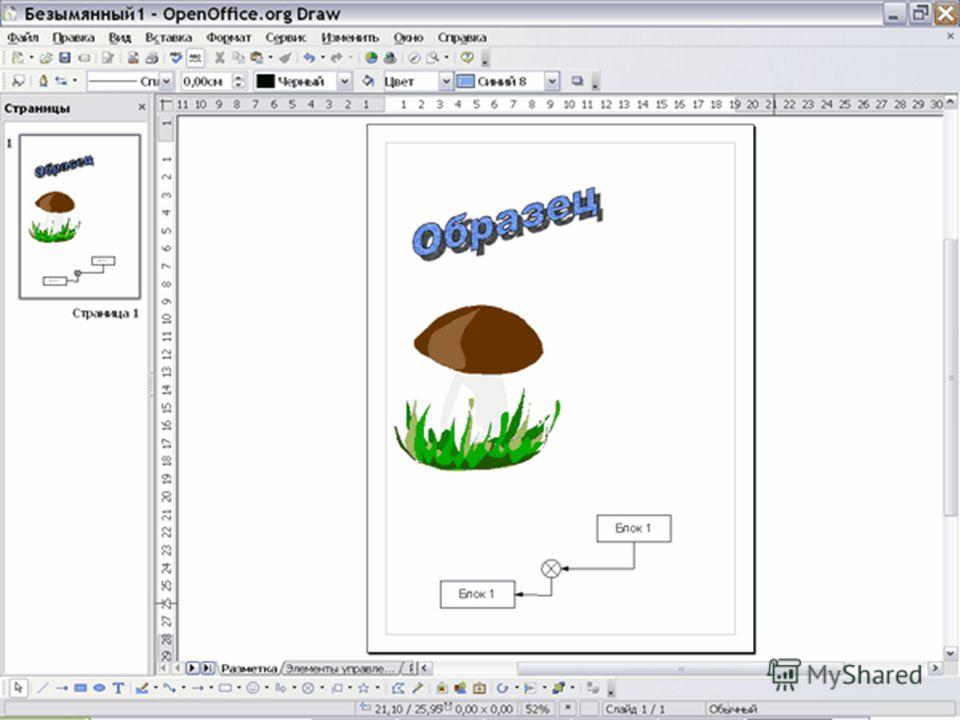Expand the Curve tool options arrow
Screen dimensions: 960x720
pos(156,688)
